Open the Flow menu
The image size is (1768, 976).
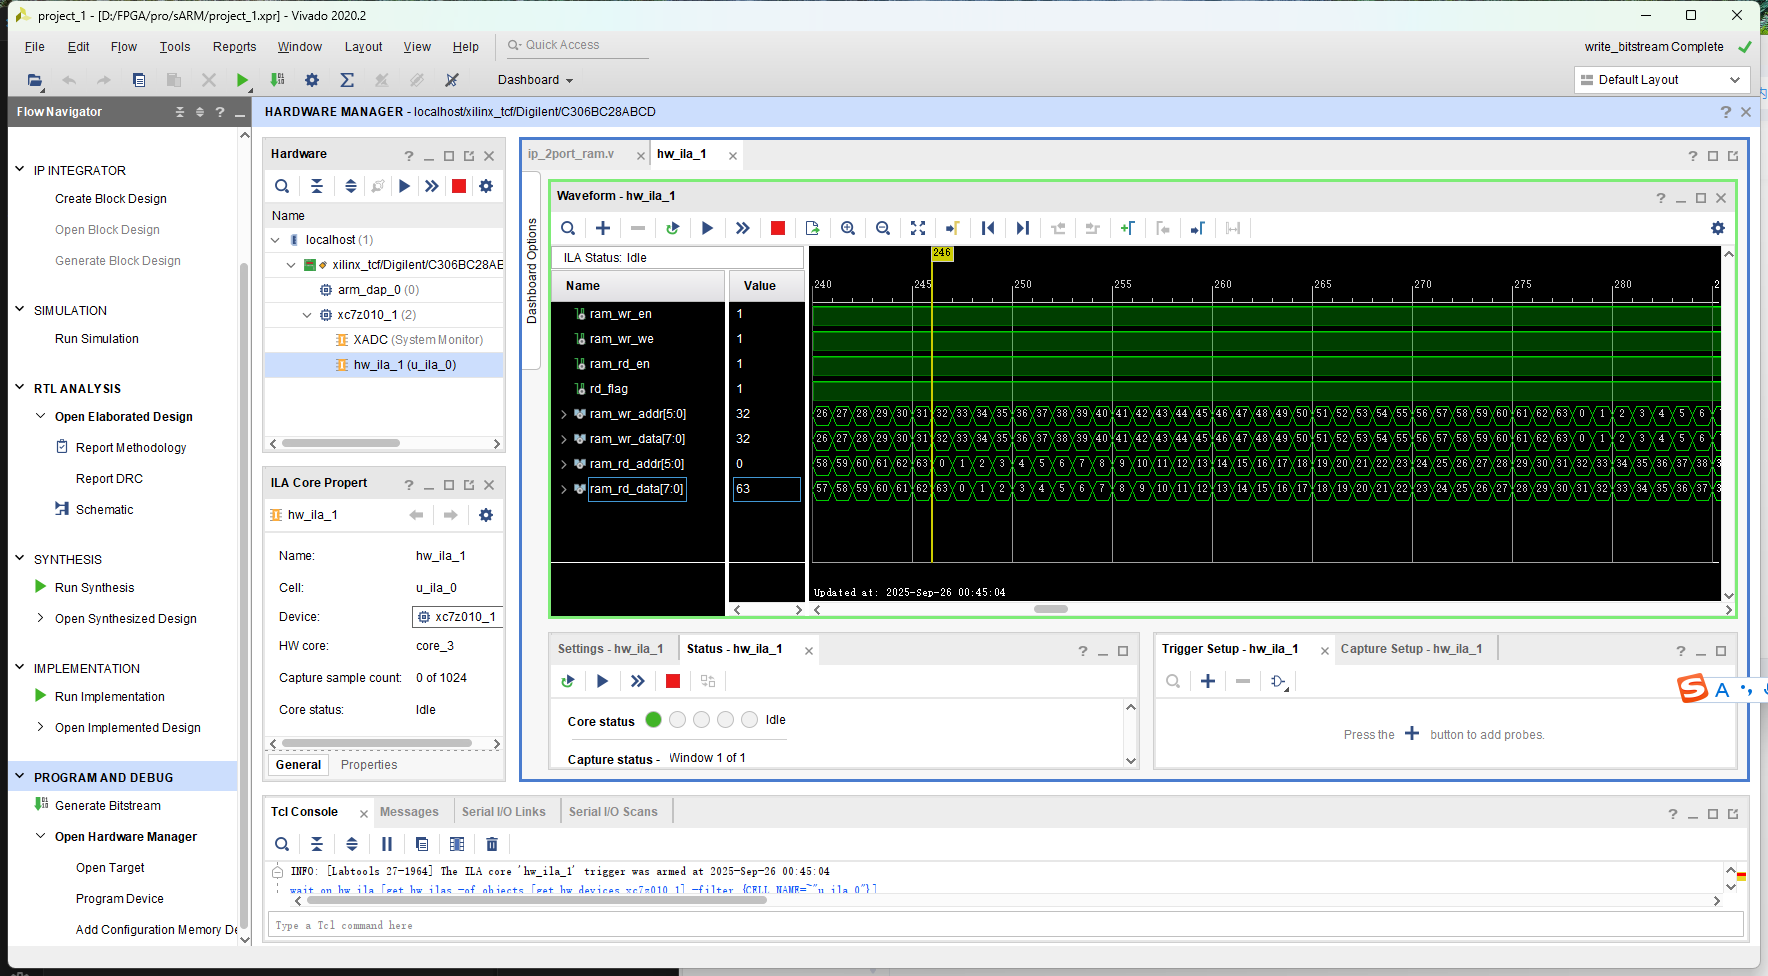[124, 47]
